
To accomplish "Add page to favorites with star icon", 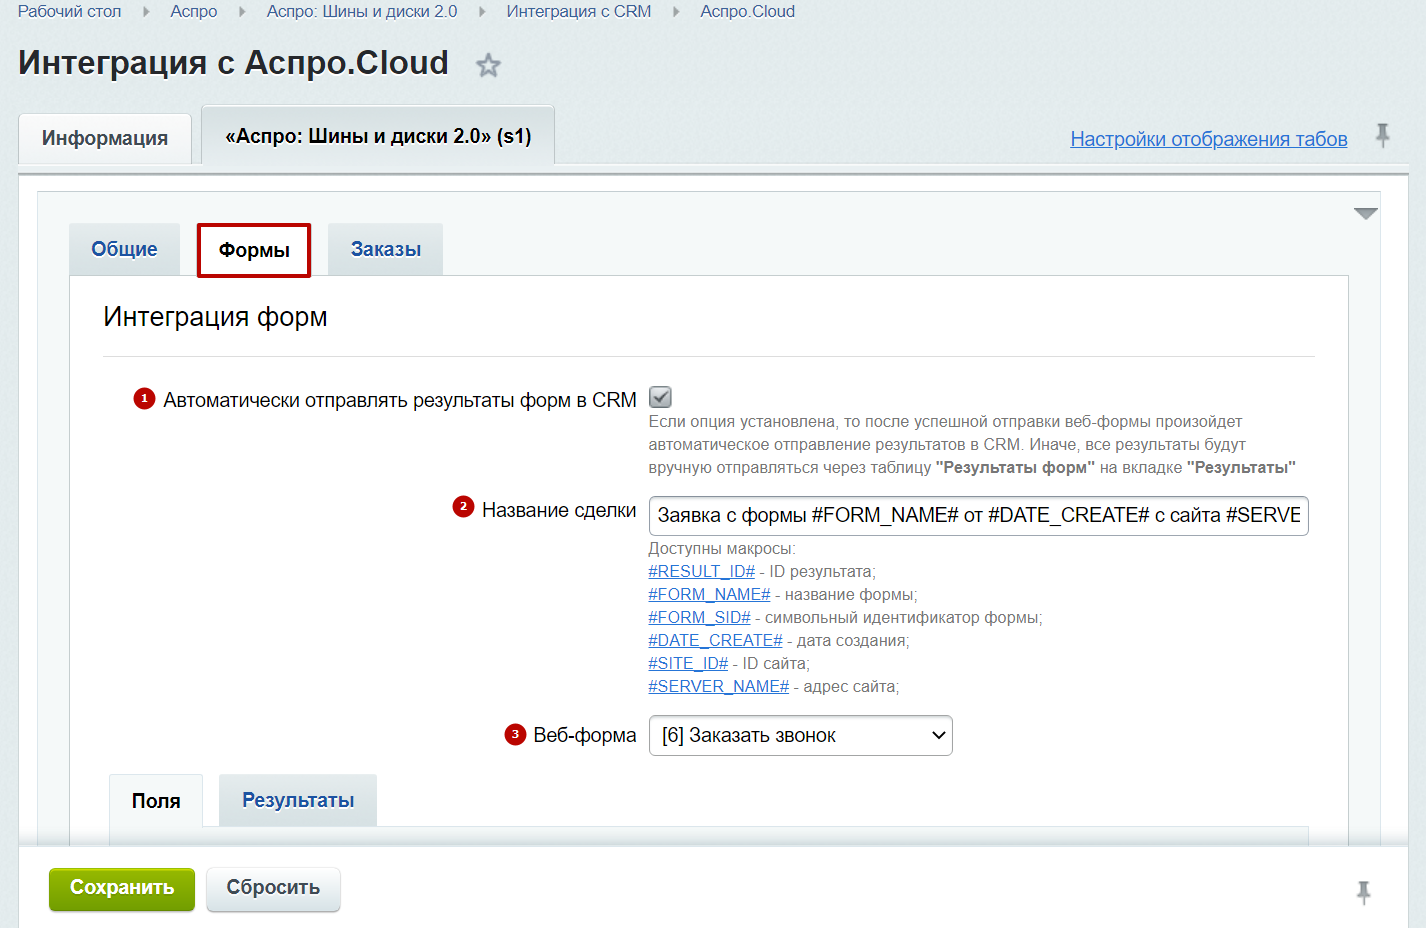I will (x=488, y=66).
